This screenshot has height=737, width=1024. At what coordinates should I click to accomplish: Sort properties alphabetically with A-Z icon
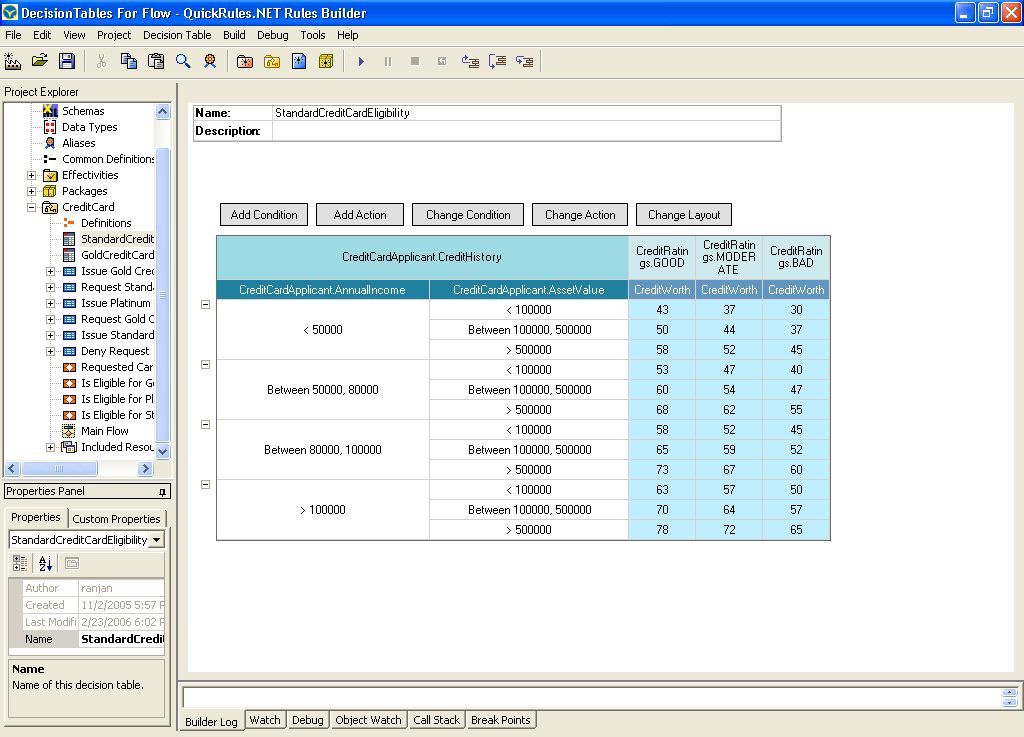tap(45, 564)
